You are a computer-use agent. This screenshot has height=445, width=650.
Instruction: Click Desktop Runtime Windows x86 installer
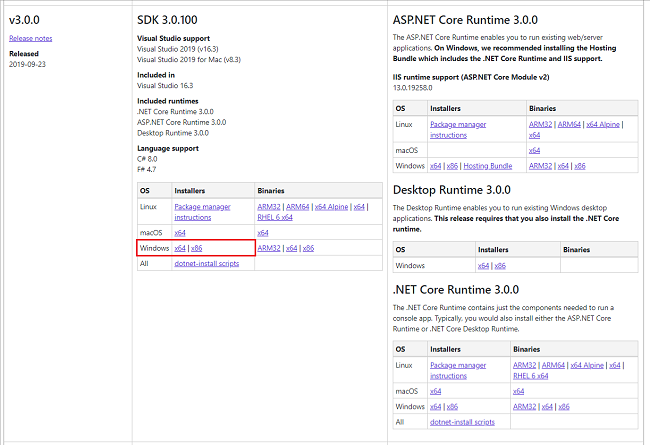tap(500, 265)
